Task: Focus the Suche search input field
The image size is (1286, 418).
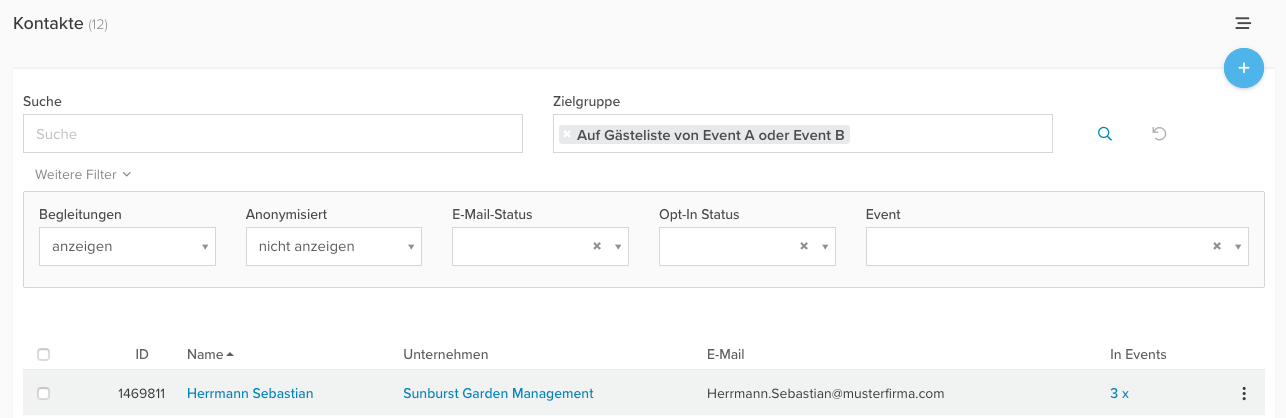Action: coord(272,134)
